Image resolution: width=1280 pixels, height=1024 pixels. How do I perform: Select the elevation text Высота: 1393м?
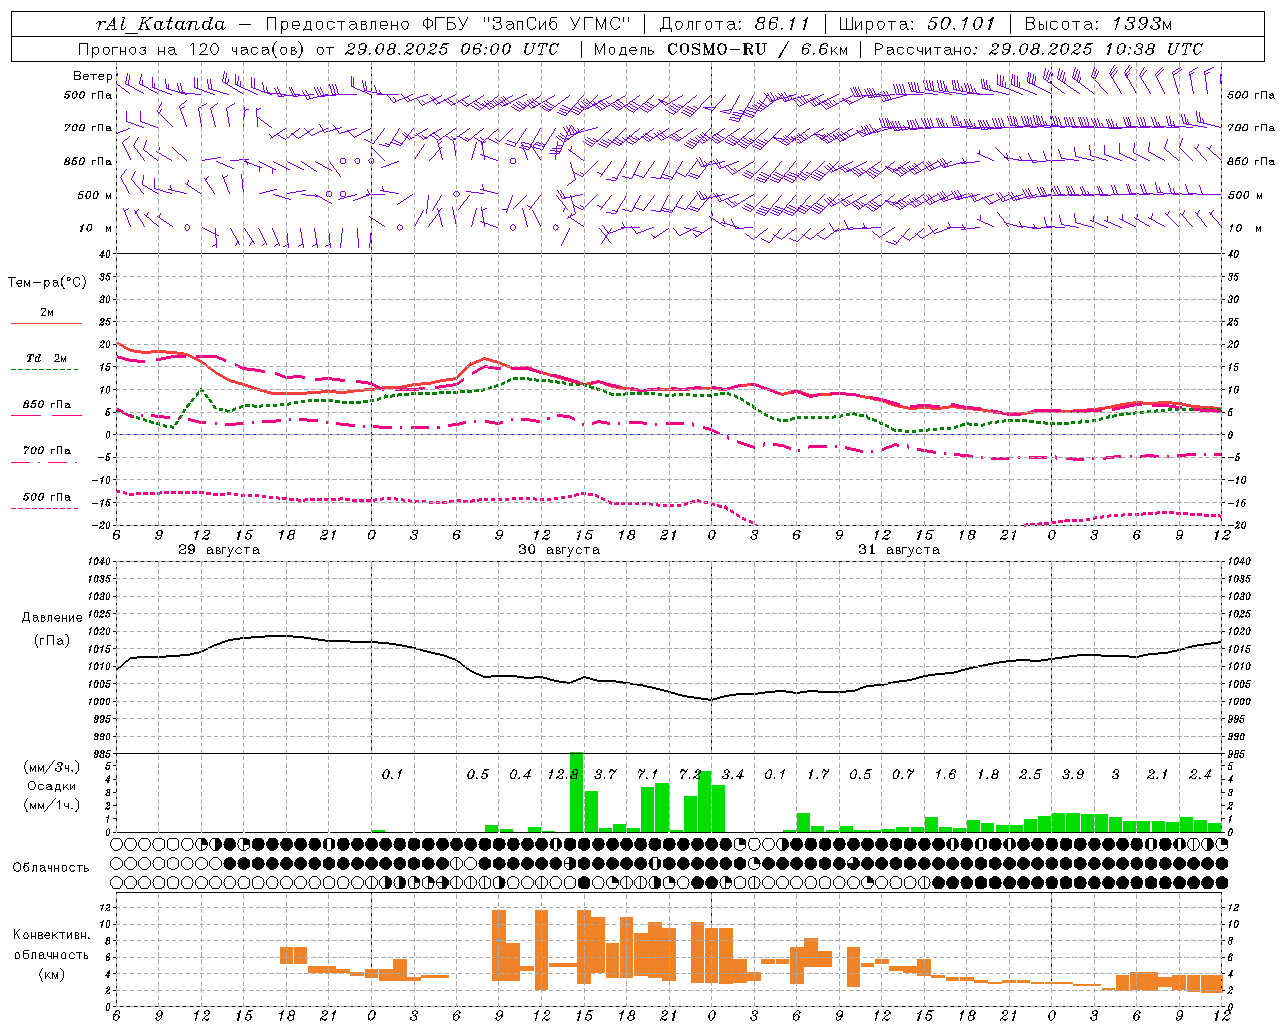point(1098,24)
